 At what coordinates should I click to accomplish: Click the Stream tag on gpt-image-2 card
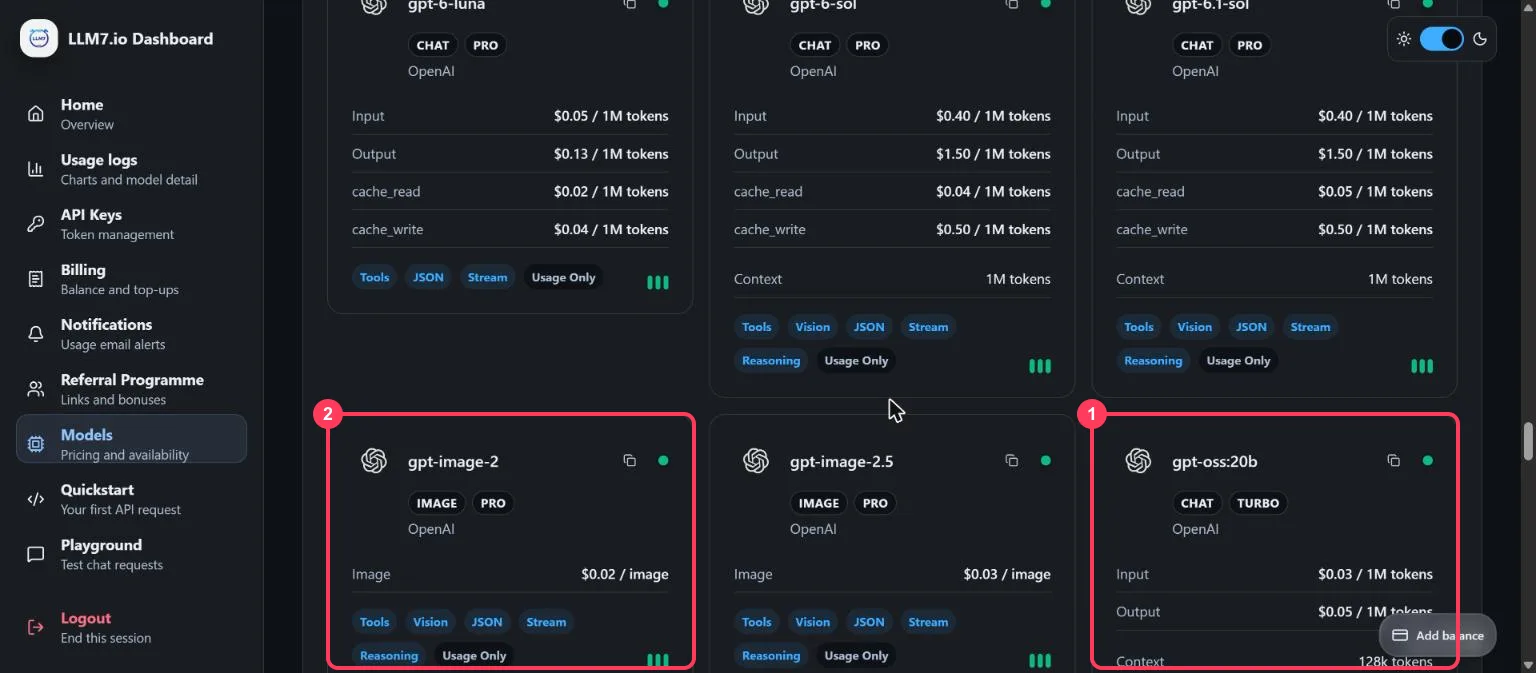546,622
